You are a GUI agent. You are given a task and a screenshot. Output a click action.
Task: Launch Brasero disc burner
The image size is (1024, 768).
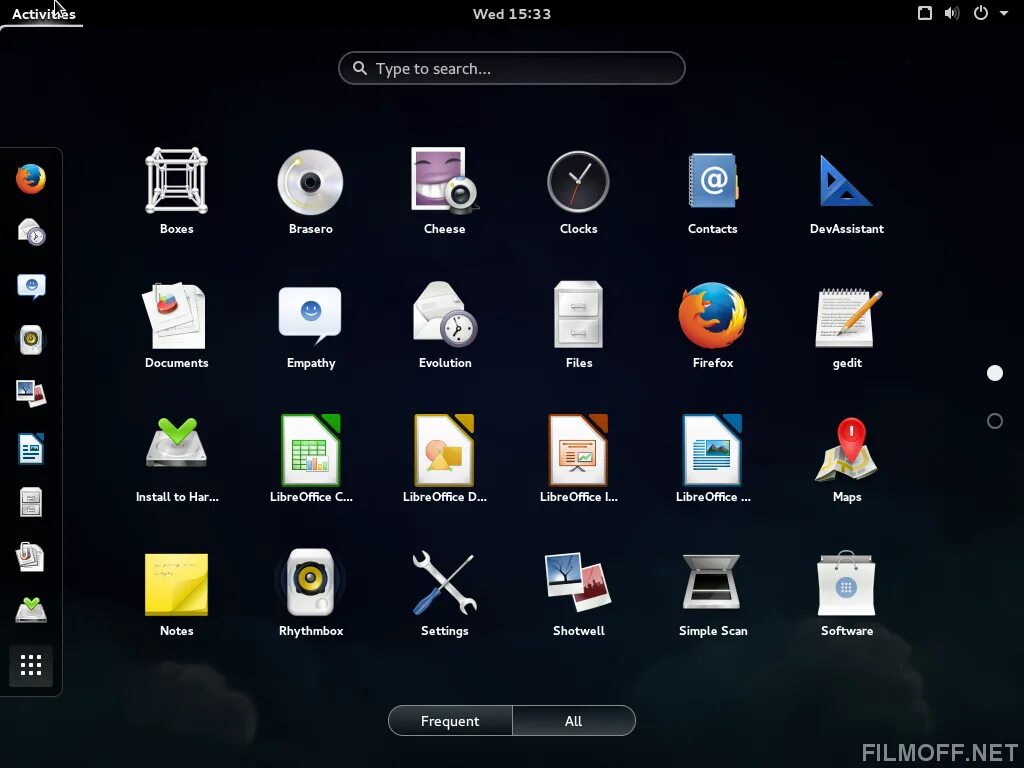(x=310, y=191)
